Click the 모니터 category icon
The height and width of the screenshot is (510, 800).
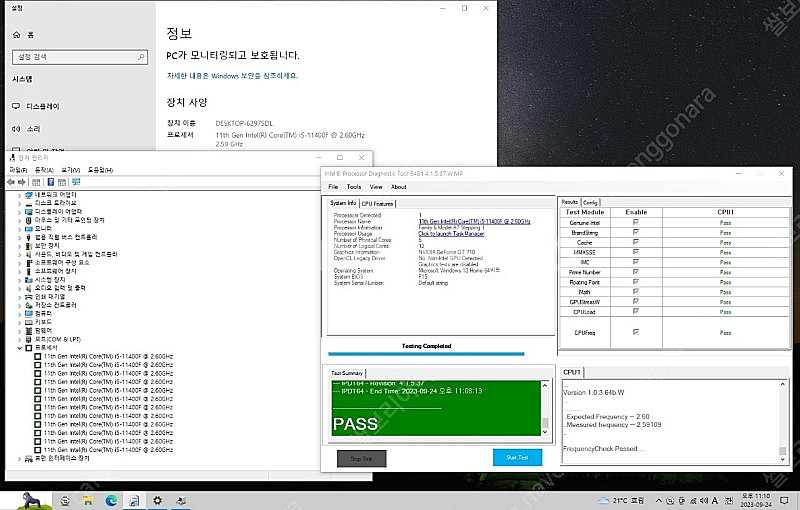(29, 229)
